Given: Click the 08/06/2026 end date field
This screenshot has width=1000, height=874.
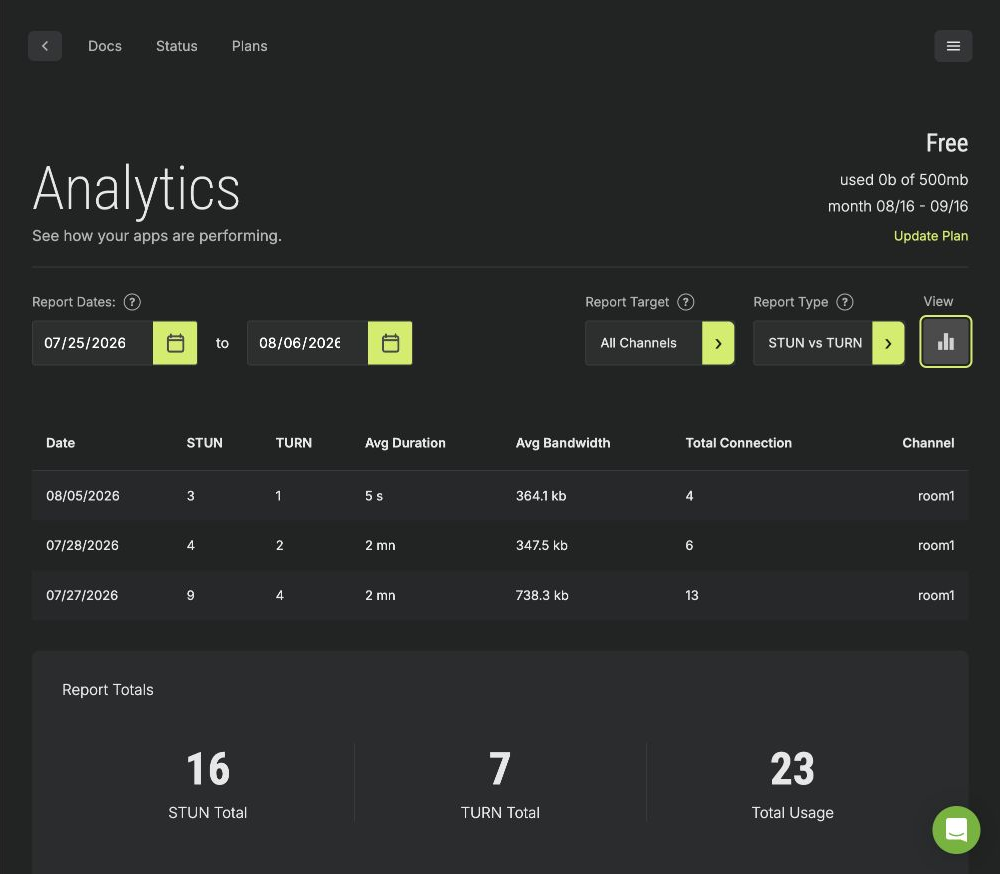Looking at the screenshot, I should click(307, 343).
